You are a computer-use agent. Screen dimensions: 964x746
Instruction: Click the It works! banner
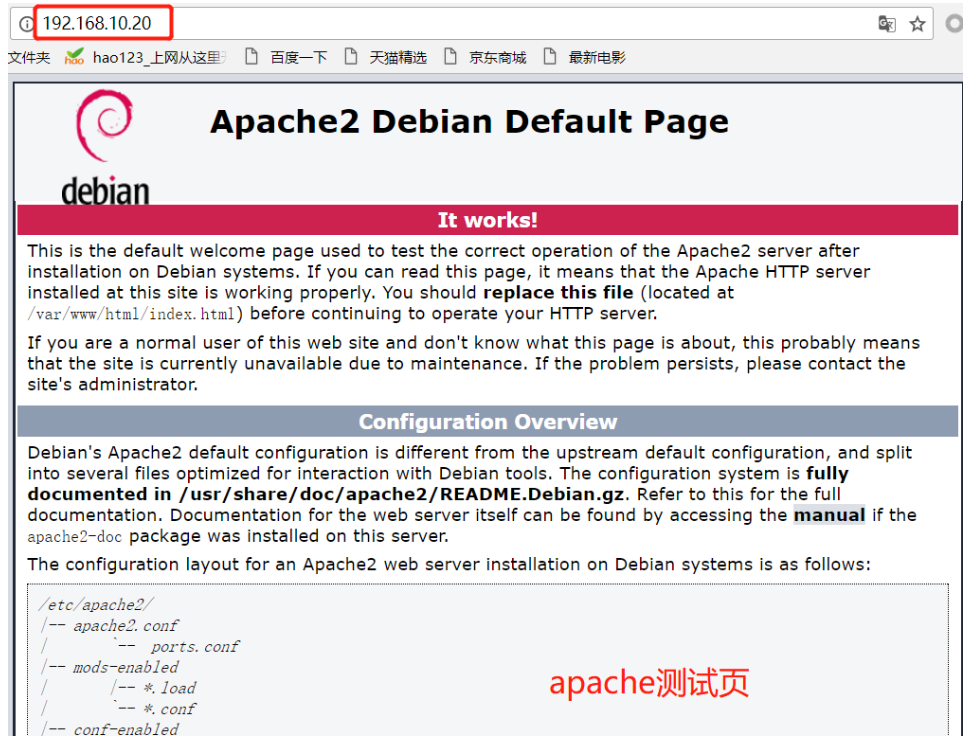(488, 220)
